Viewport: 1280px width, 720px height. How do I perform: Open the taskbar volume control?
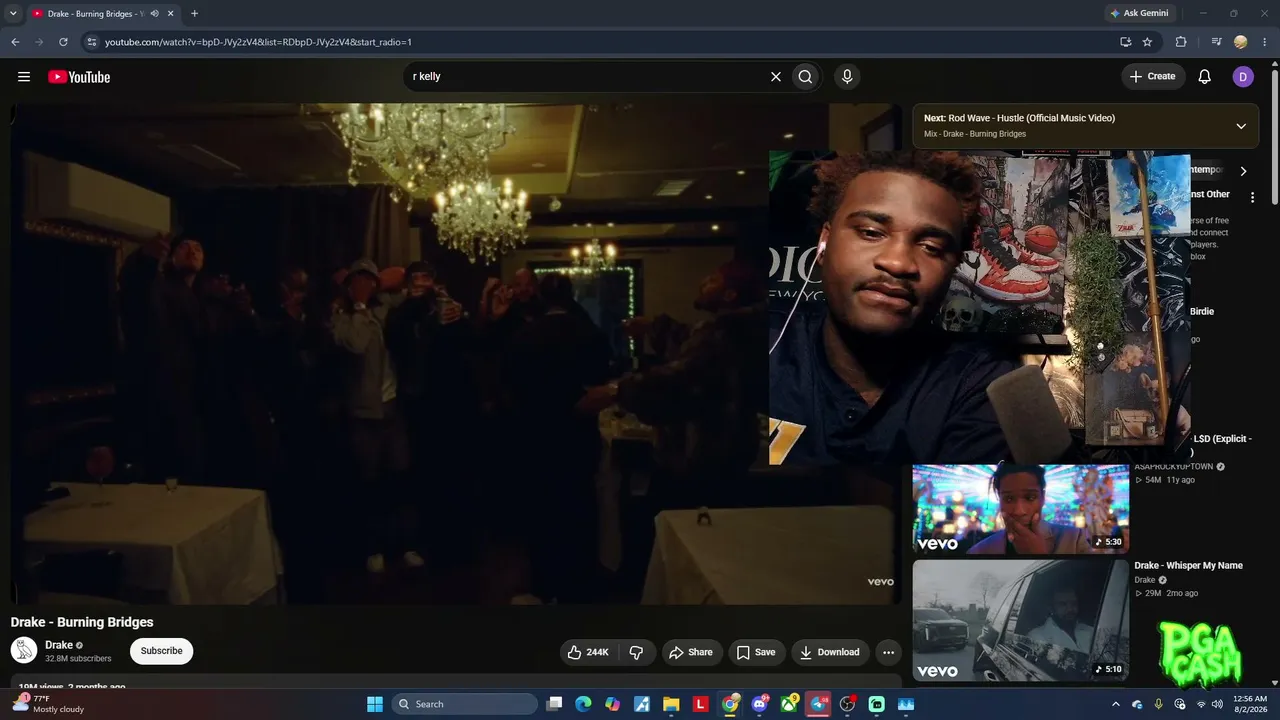pos(1216,704)
